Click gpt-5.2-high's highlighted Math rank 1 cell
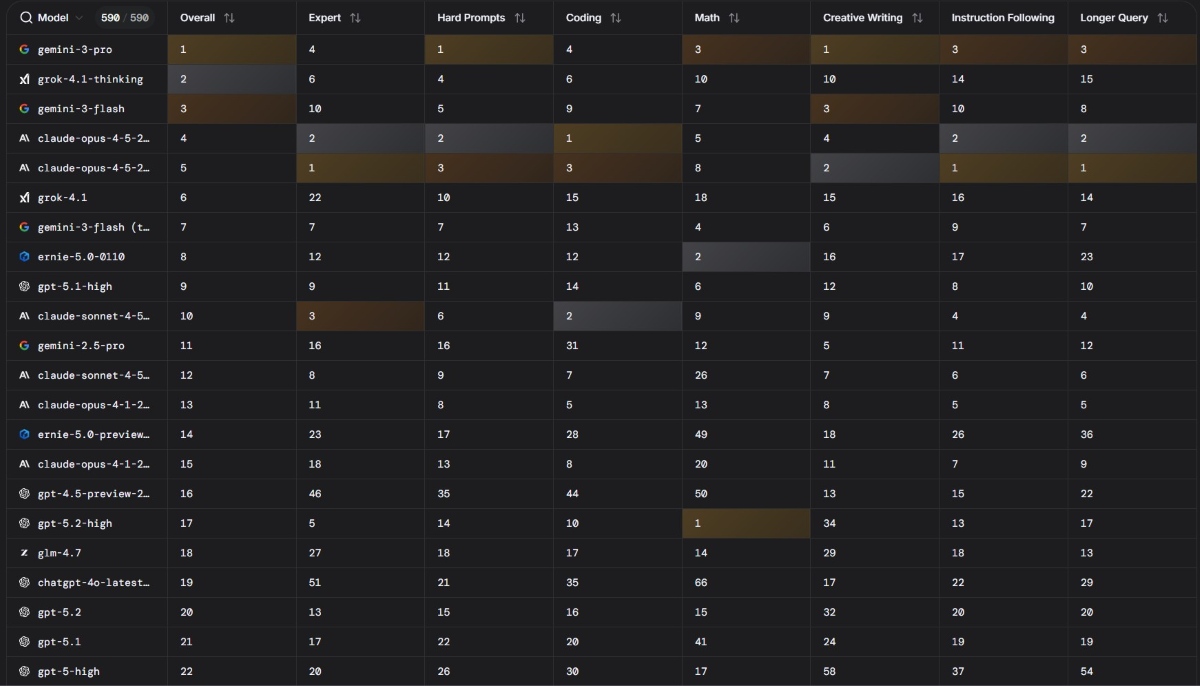Screen dimensions: 1200x686 coord(746,523)
